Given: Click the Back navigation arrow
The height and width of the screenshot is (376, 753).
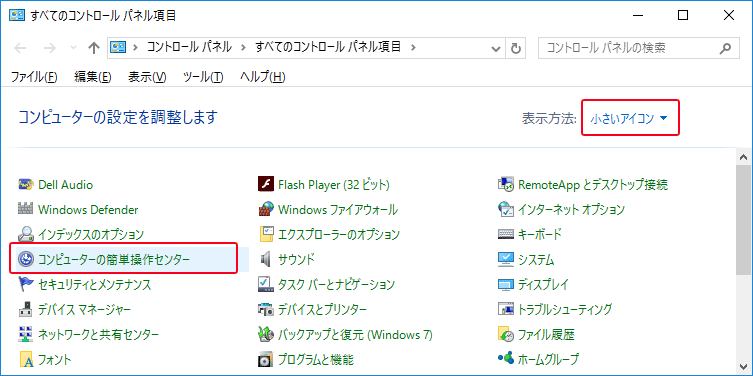Looking at the screenshot, I should [x=20, y=48].
